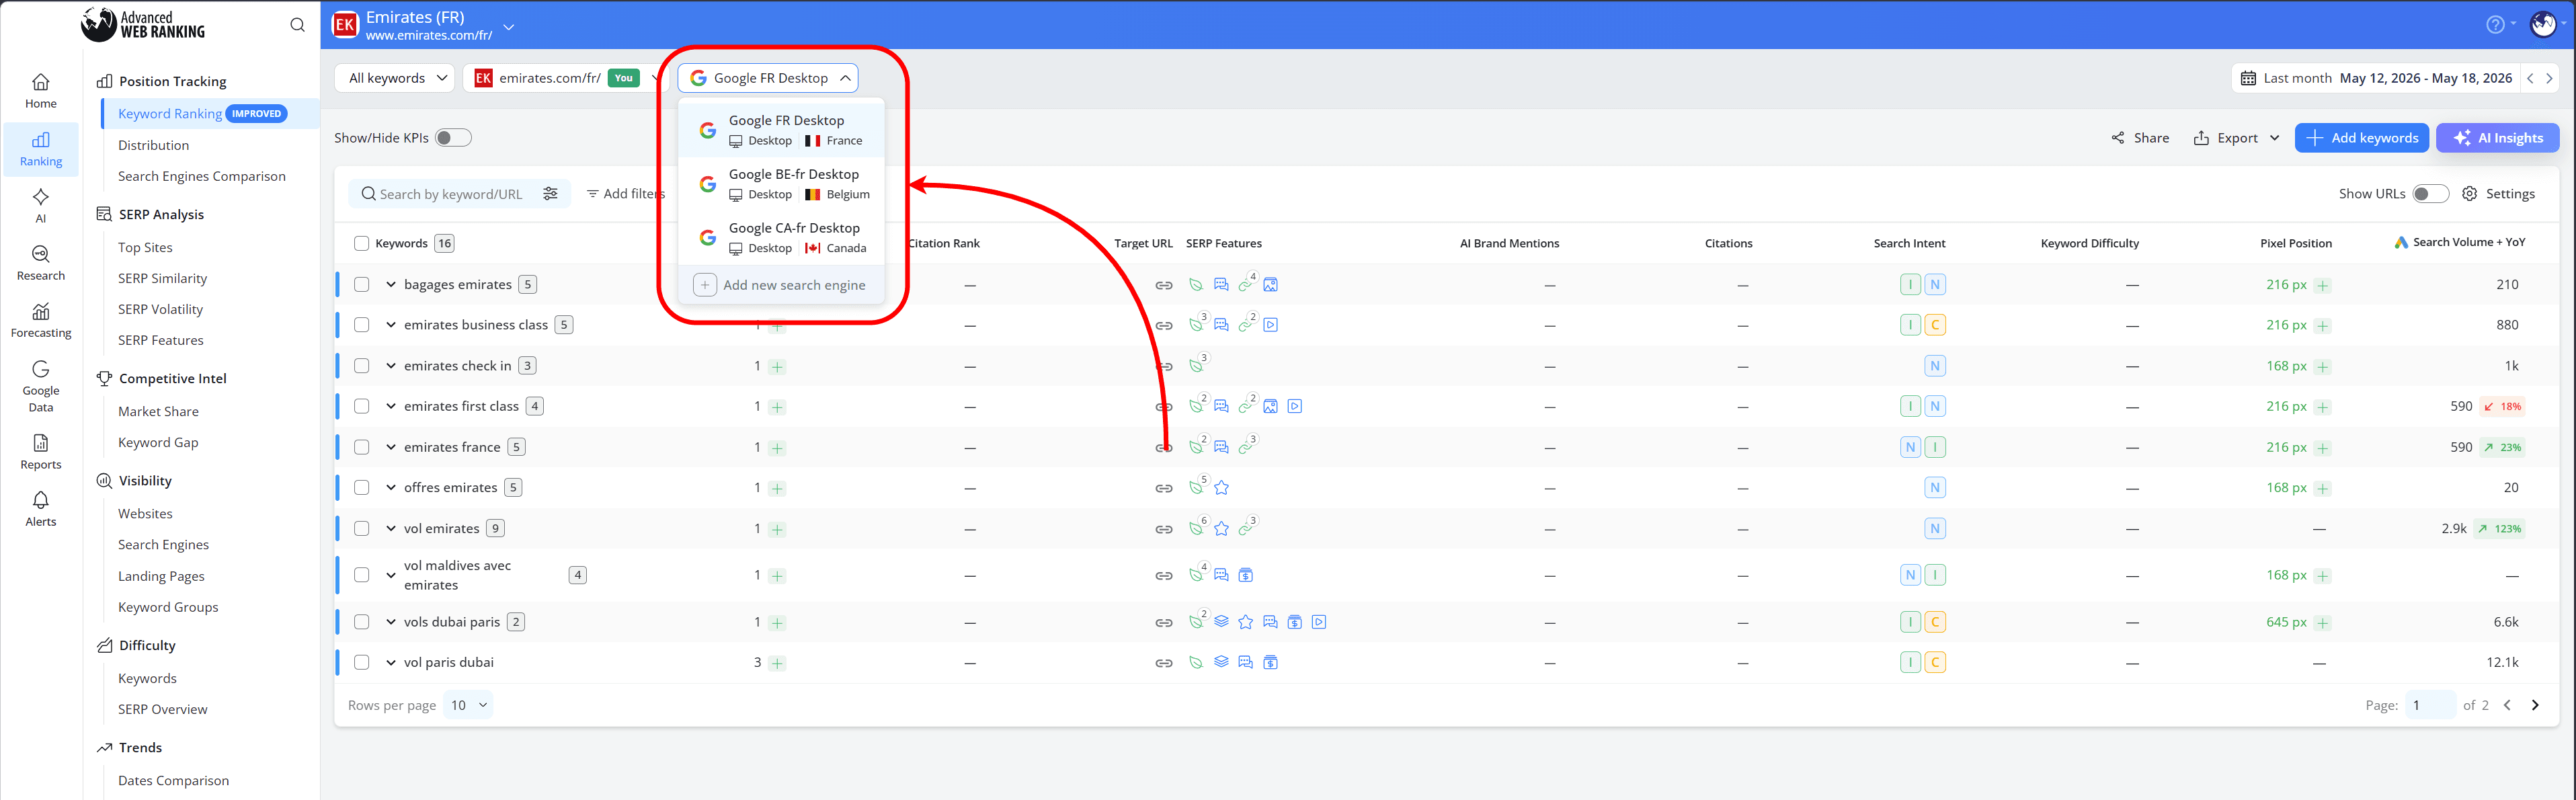Click the target URL link icon for bagages emirates
Screen dimensions: 2576x800
click(1164, 285)
